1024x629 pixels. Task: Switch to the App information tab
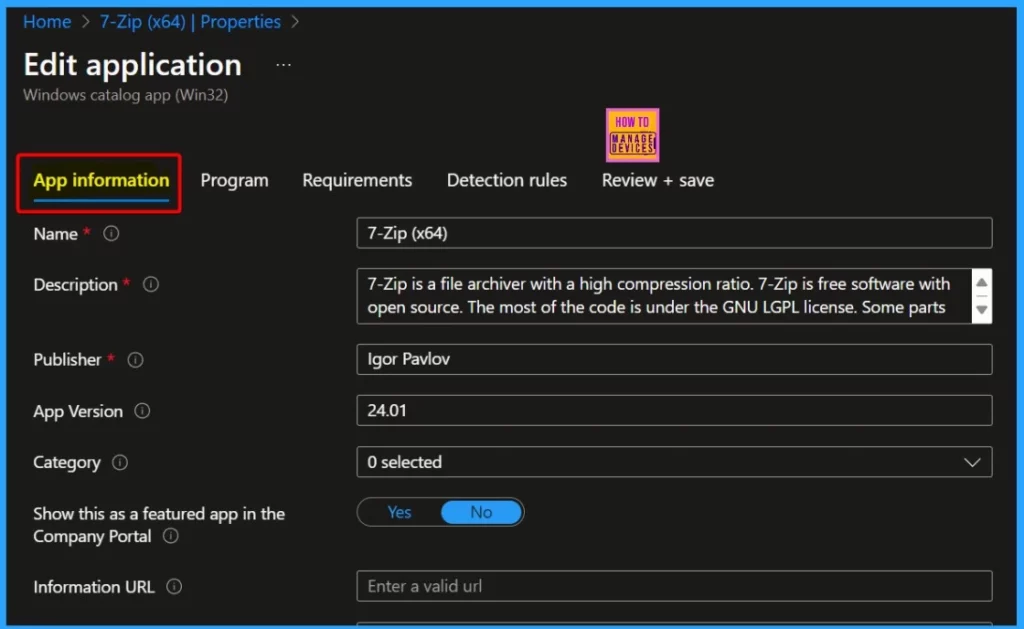click(101, 181)
